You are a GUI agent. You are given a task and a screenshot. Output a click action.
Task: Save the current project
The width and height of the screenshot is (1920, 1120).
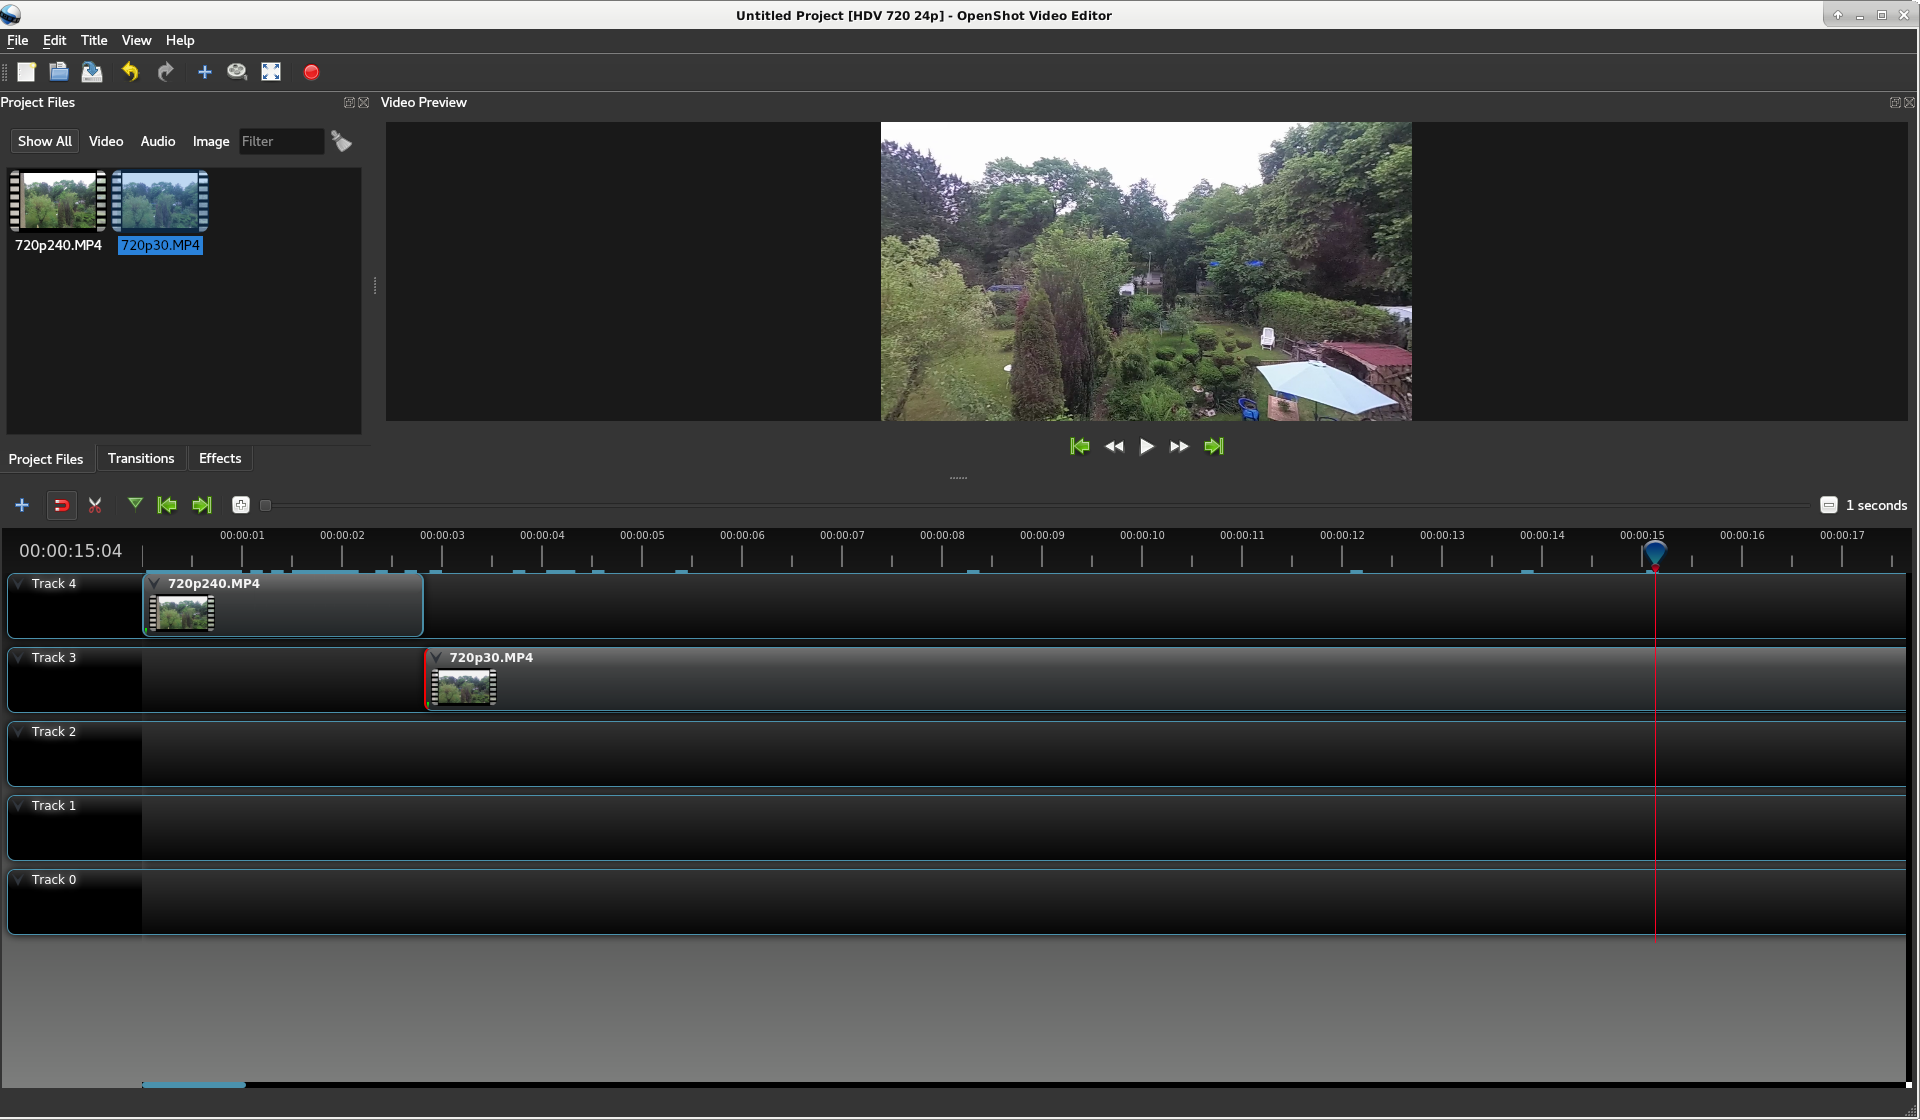point(91,71)
